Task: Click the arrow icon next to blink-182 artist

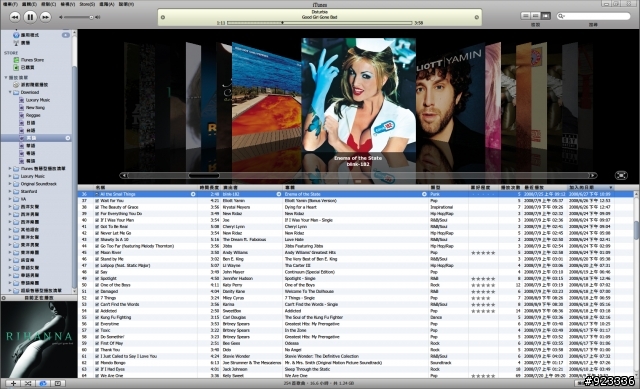Action: click(x=279, y=194)
